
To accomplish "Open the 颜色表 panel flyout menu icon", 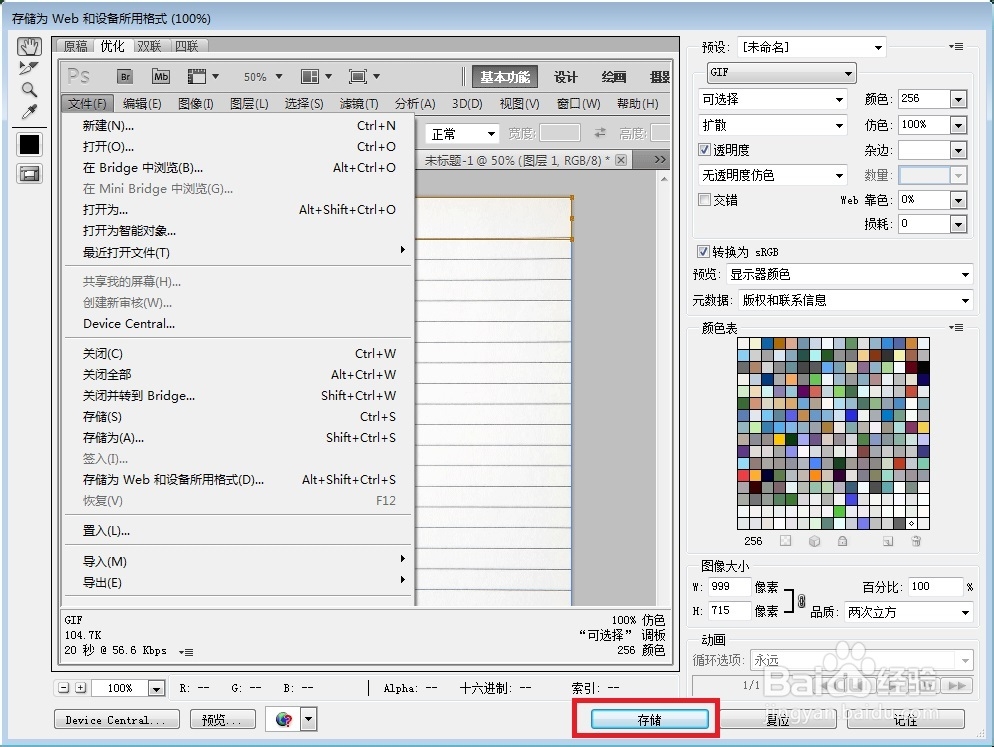I will click(956, 328).
